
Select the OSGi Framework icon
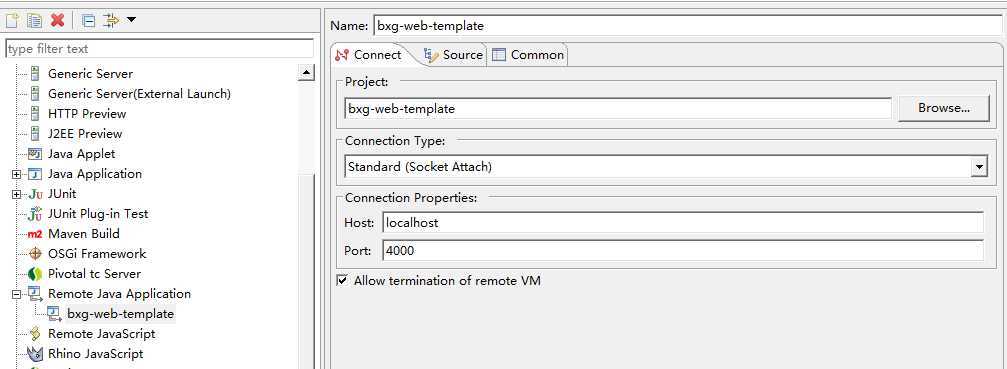click(35, 254)
